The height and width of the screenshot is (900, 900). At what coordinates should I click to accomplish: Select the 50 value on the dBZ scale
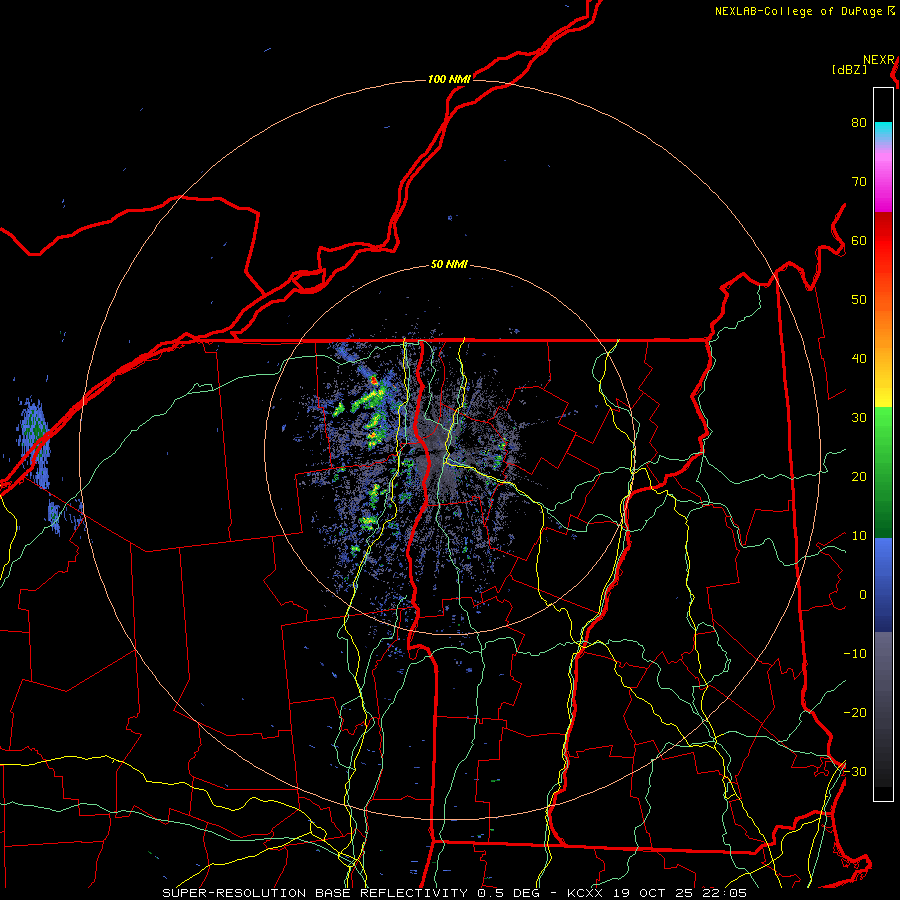859,300
